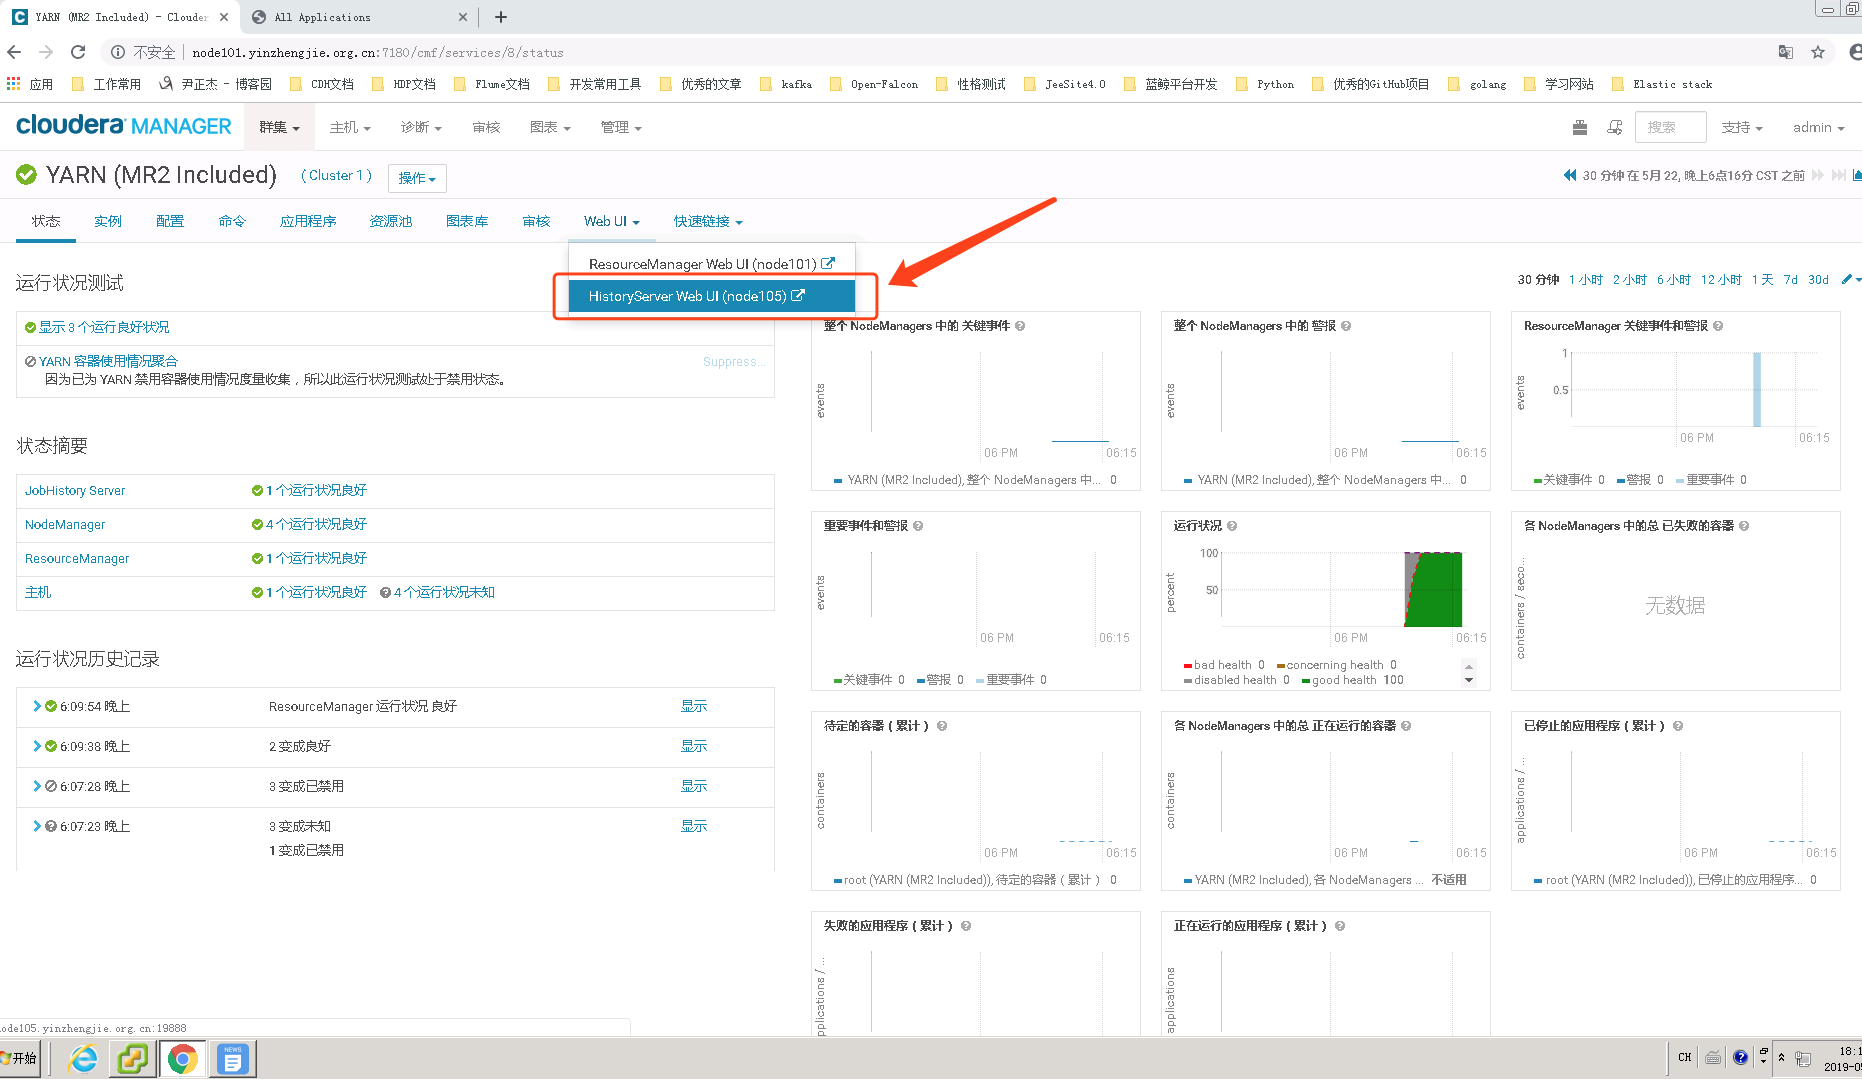Viewport: 1862px width, 1079px height.
Task: Expand the 6:07:23 晚上 history record
Action: (x=37, y=826)
